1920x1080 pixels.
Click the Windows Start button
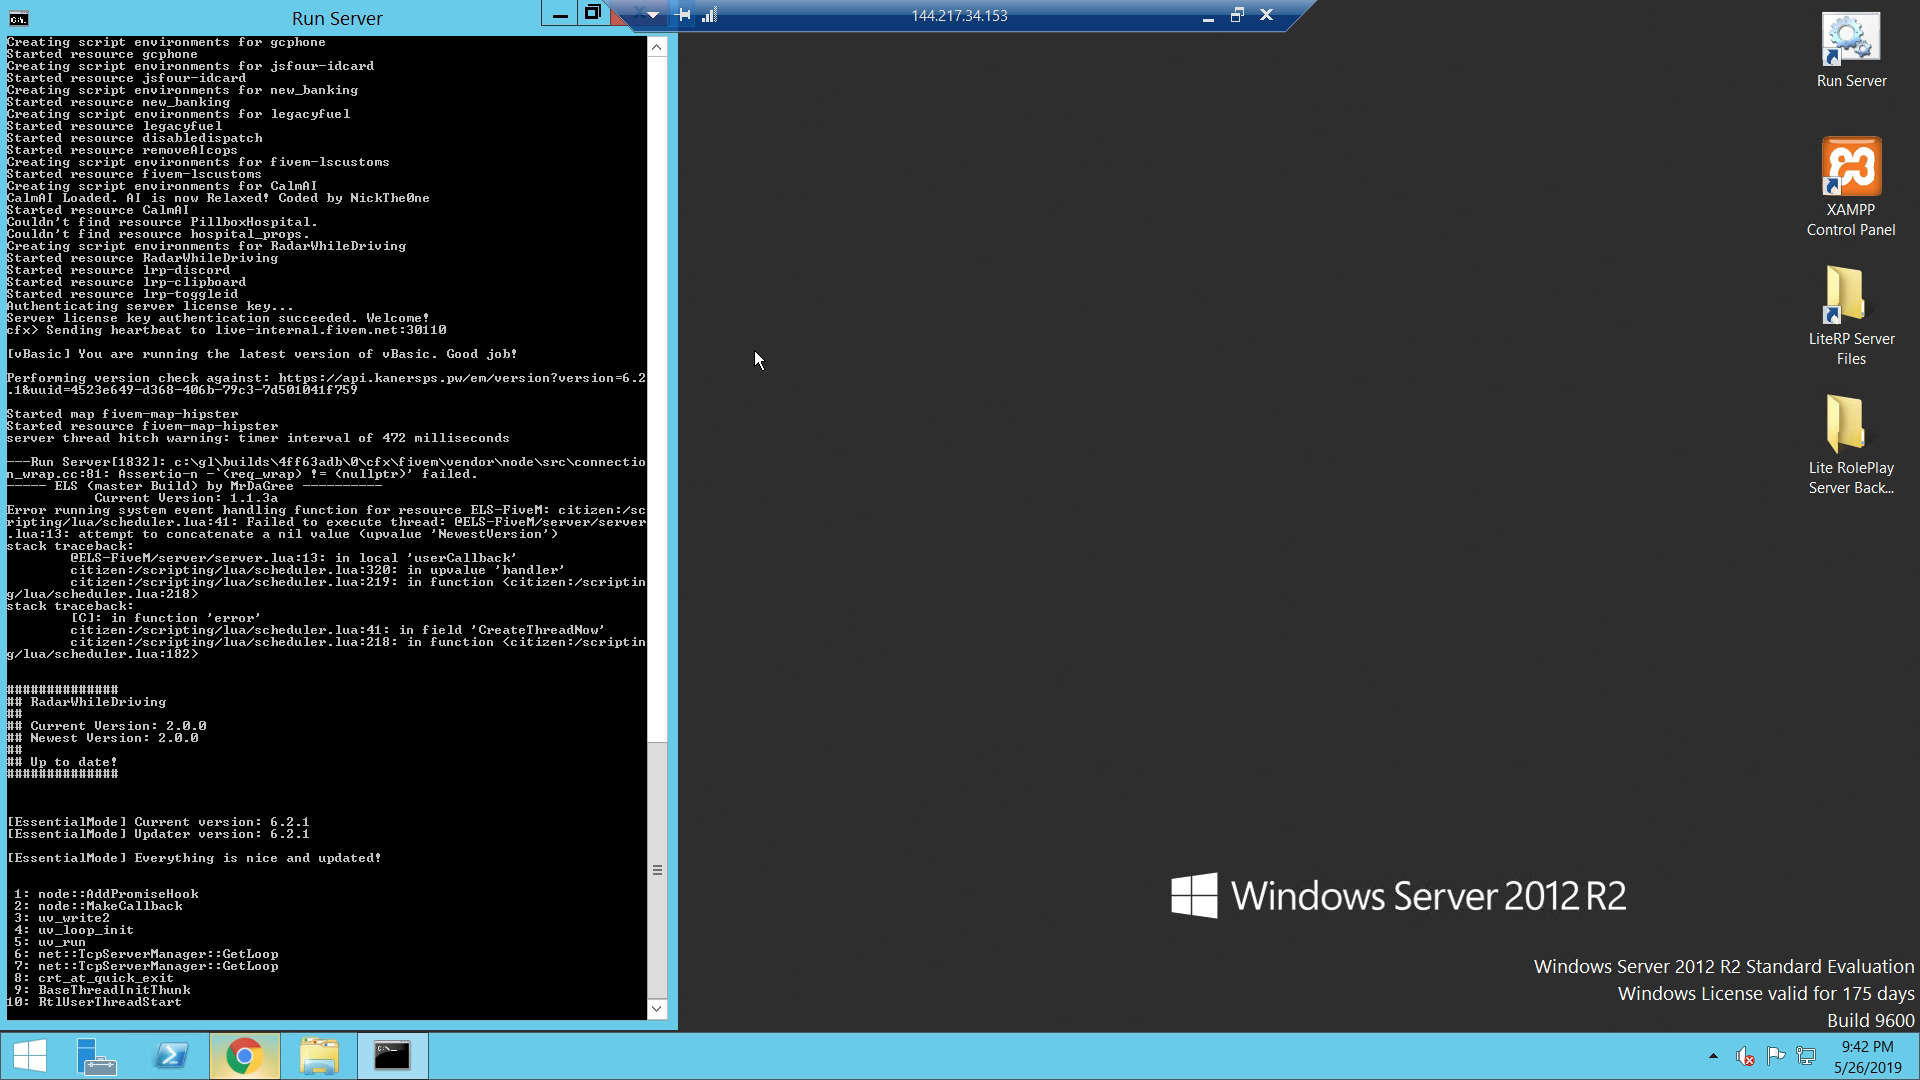point(30,1056)
